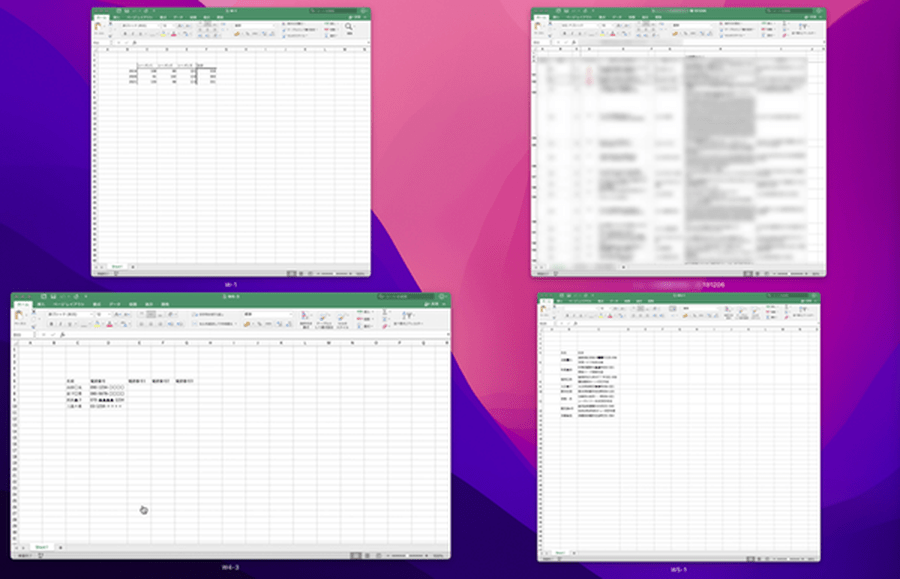Click the Format Painter brush in the phone-list window
Image resolution: width=900 pixels, height=579 pixels.
point(33,327)
